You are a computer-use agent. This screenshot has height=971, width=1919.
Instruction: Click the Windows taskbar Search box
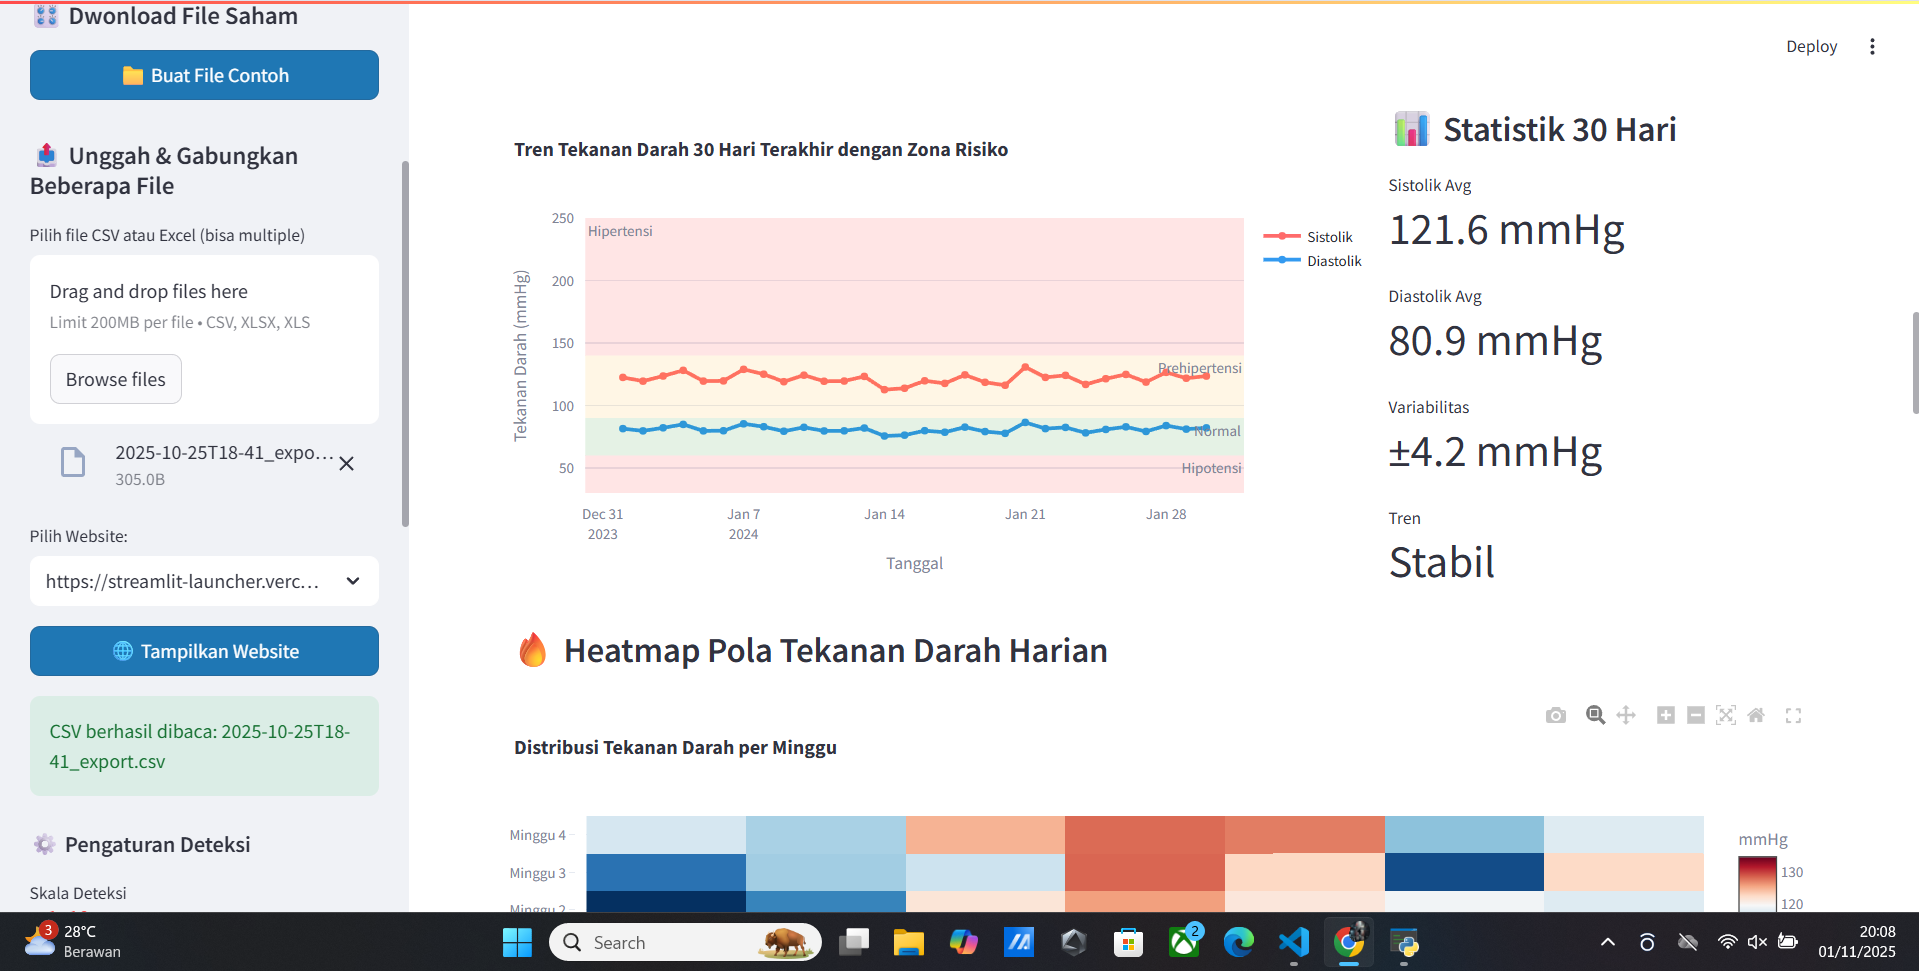pyautogui.click(x=685, y=942)
